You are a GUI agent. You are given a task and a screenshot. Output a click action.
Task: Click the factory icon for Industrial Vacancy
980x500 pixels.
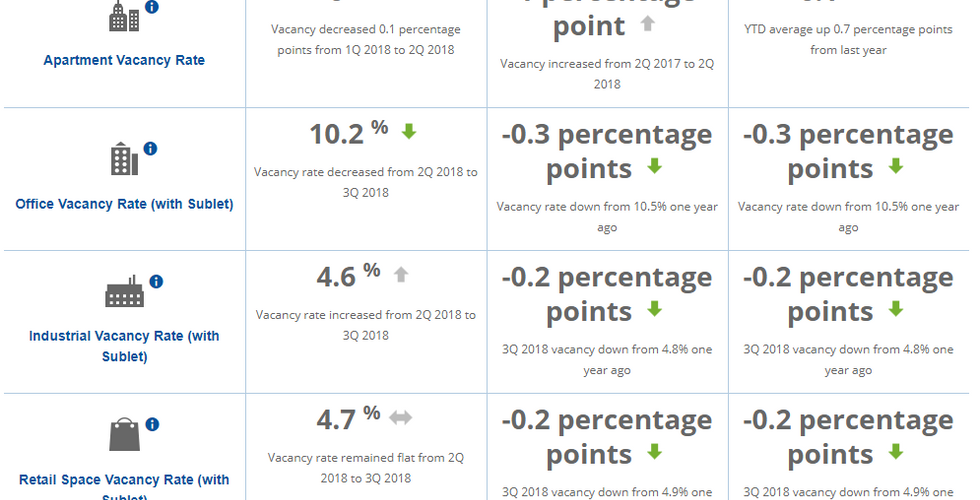click(x=125, y=292)
